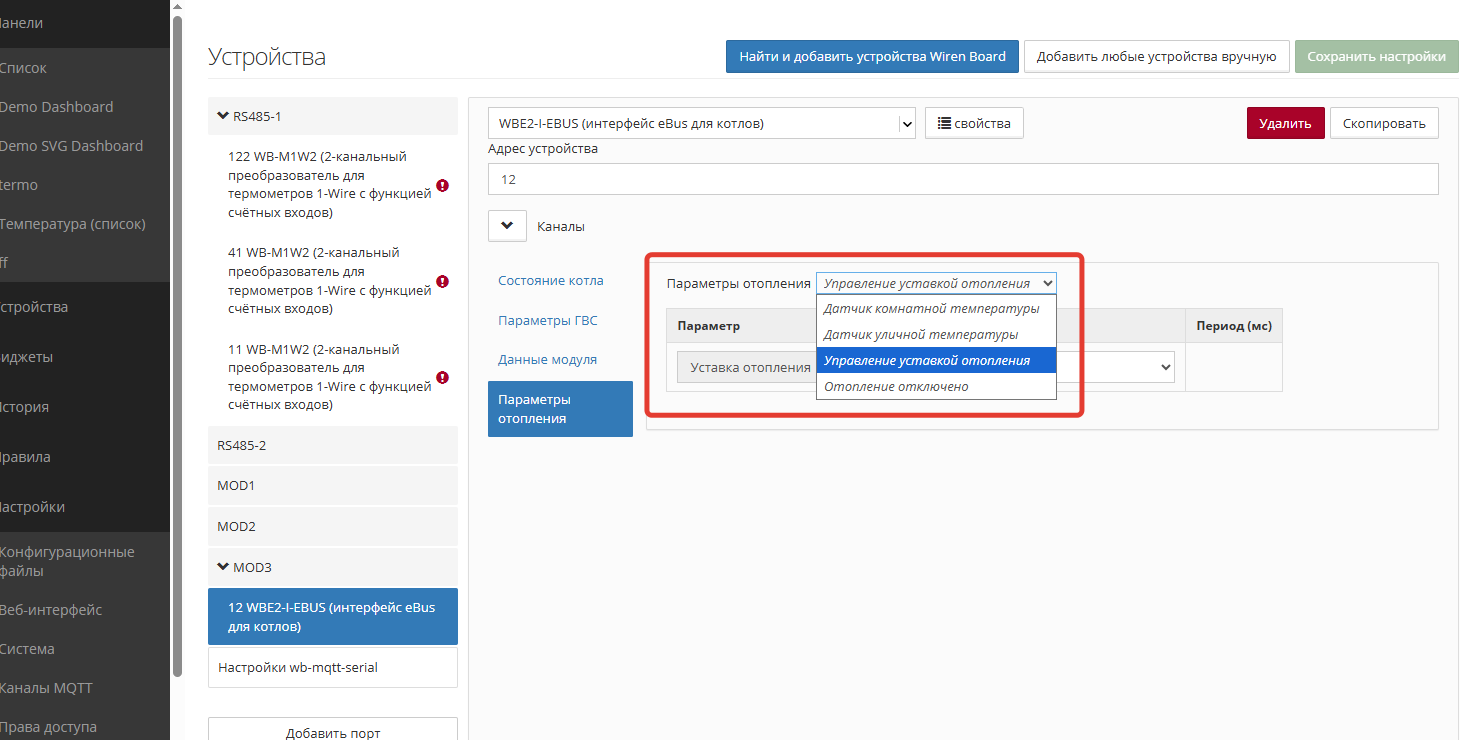Switch to 'Состояние котла' tab

[551, 281]
